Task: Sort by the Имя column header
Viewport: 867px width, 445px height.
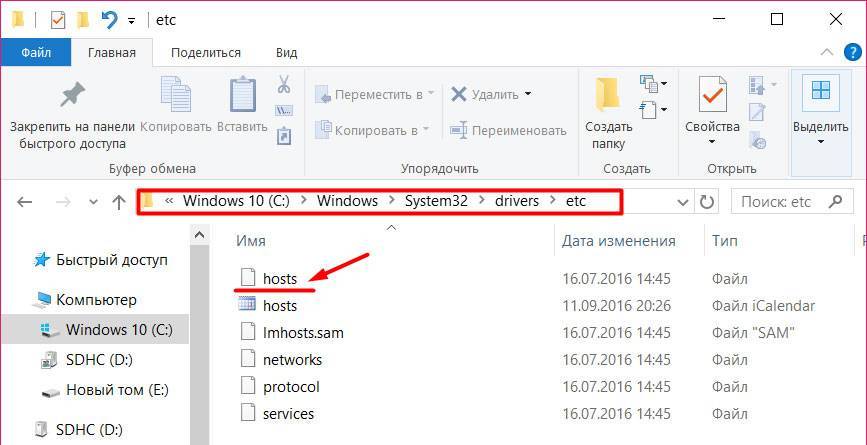Action: pos(252,241)
